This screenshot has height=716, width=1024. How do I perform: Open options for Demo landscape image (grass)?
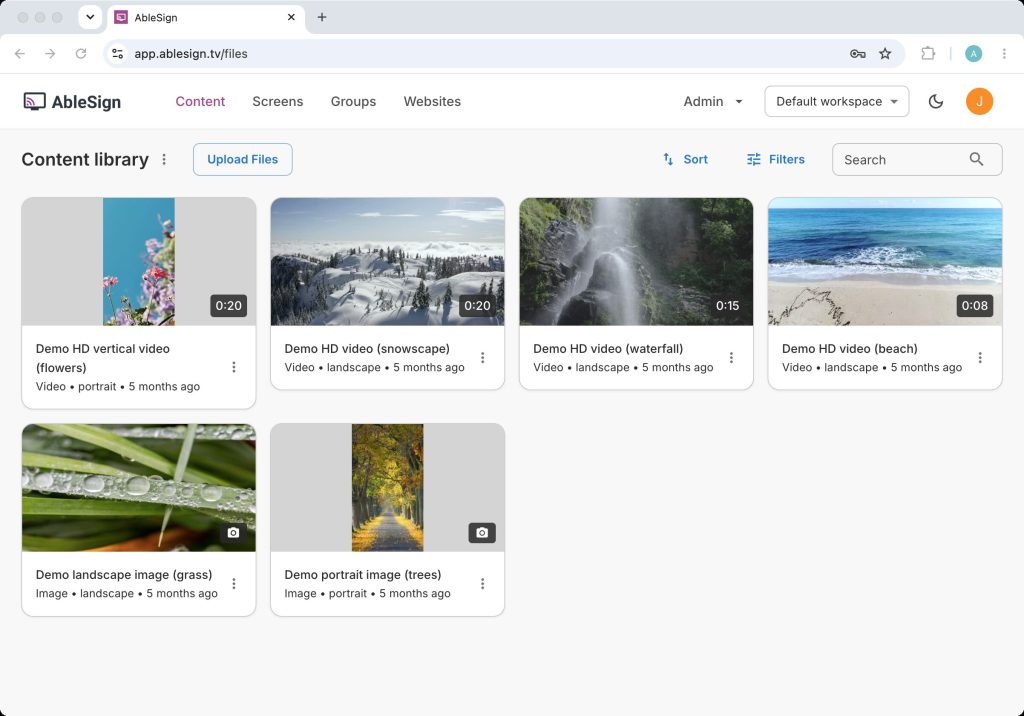(234, 583)
